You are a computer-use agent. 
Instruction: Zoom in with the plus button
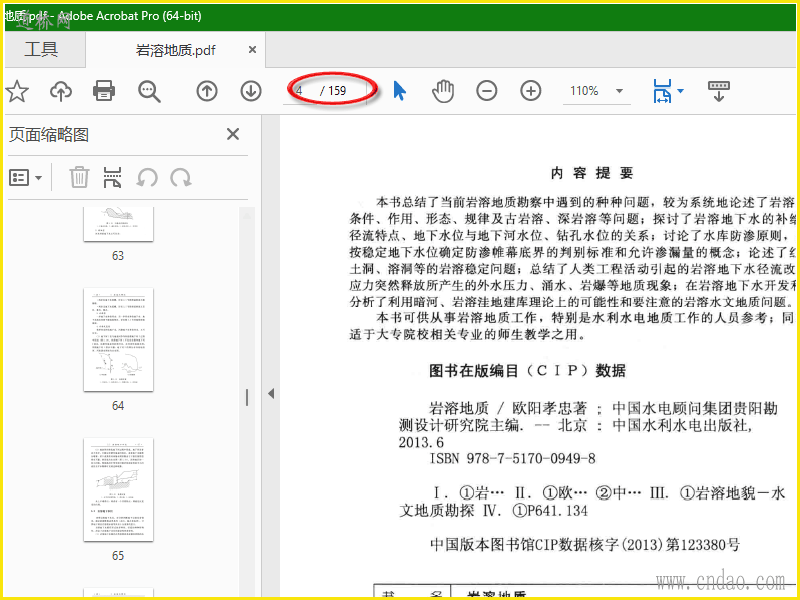[x=531, y=91]
